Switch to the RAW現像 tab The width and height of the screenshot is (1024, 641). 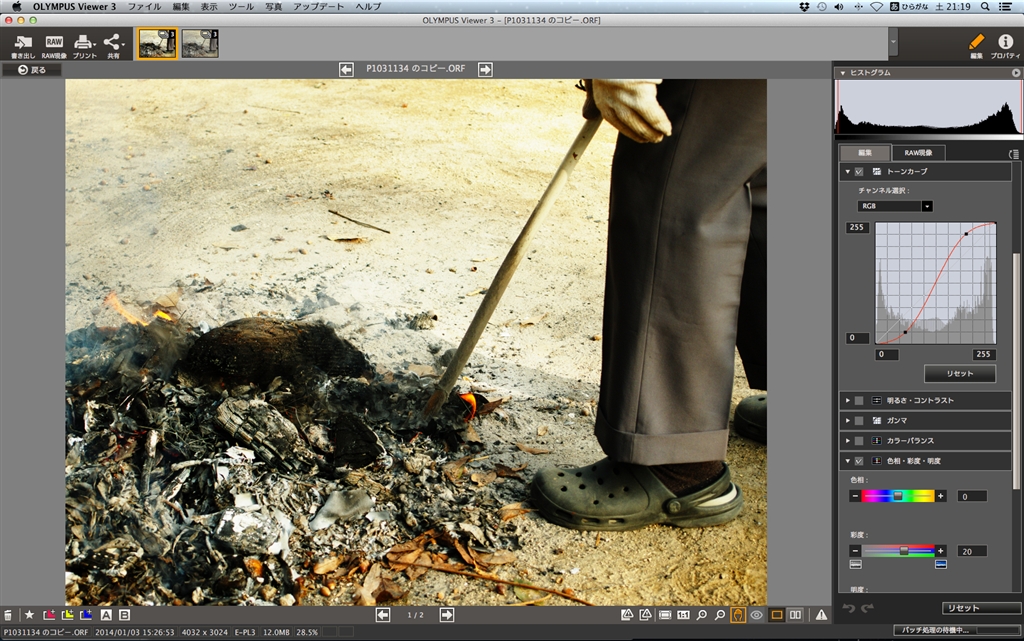pyautogui.click(x=918, y=153)
